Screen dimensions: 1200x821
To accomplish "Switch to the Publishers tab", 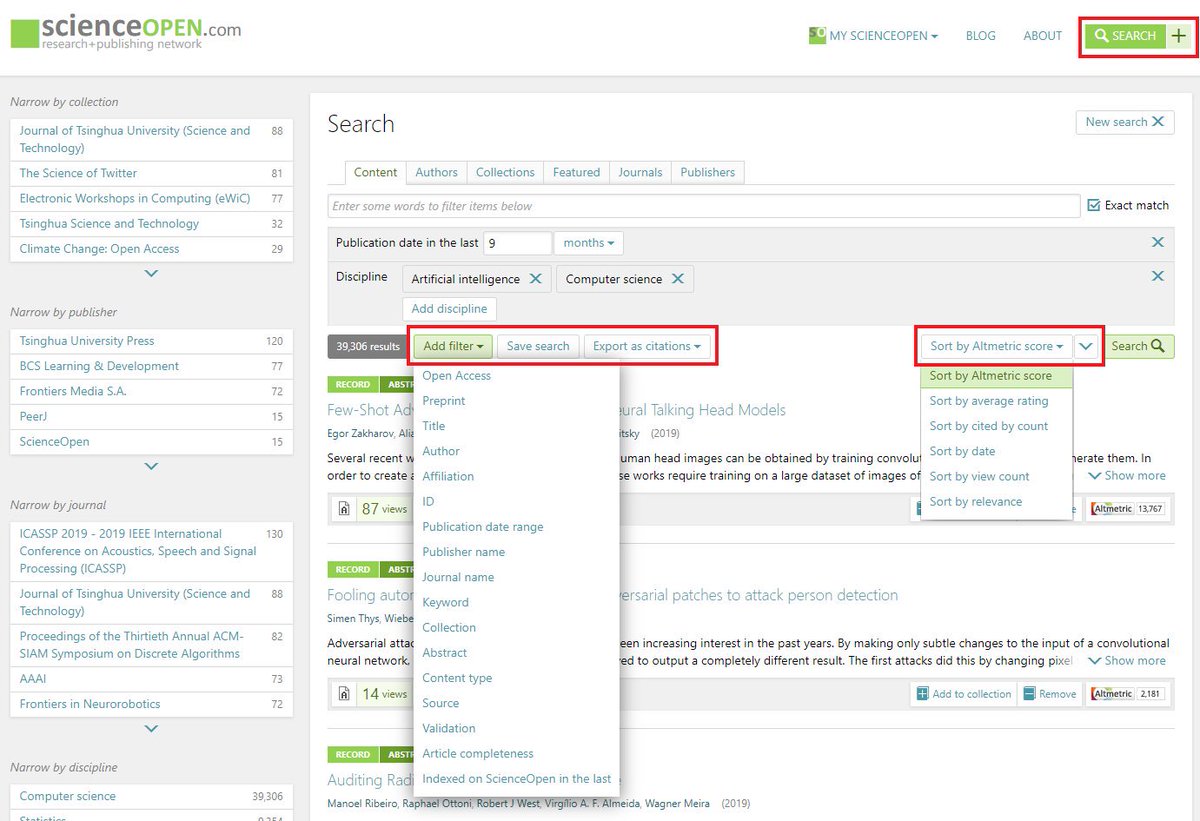I will coord(708,172).
